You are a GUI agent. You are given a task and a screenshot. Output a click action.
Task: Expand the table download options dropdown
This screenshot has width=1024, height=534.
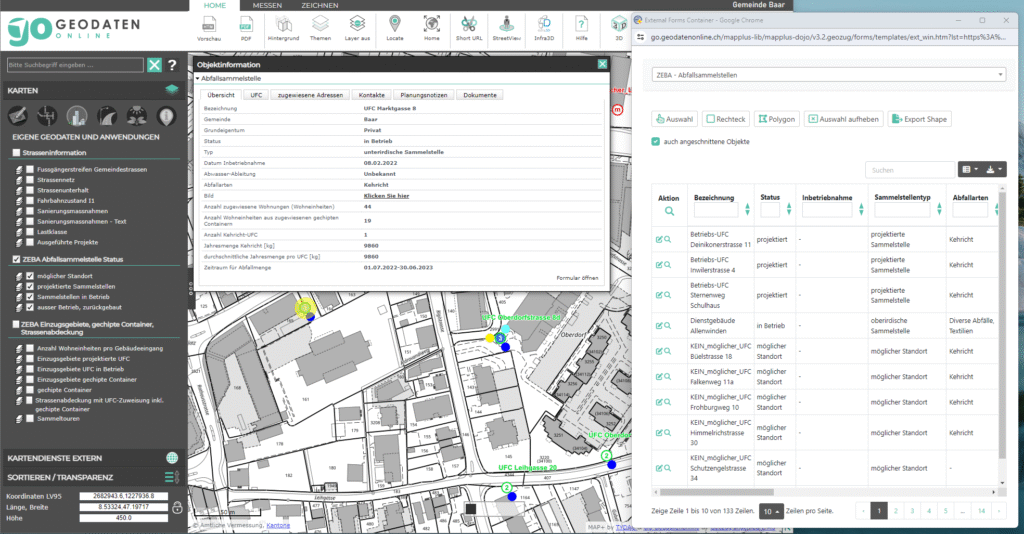click(x=994, y=170)
